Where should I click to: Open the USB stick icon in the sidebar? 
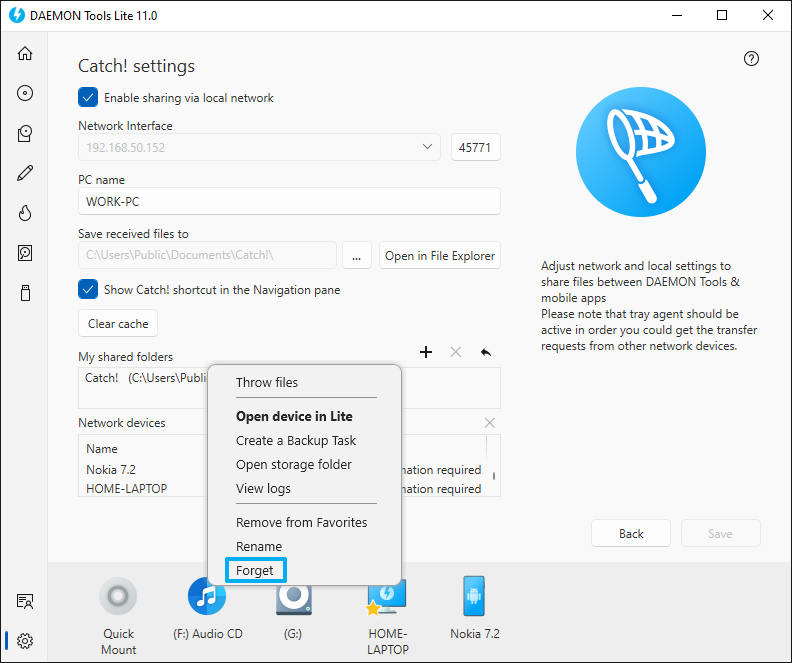25,293
